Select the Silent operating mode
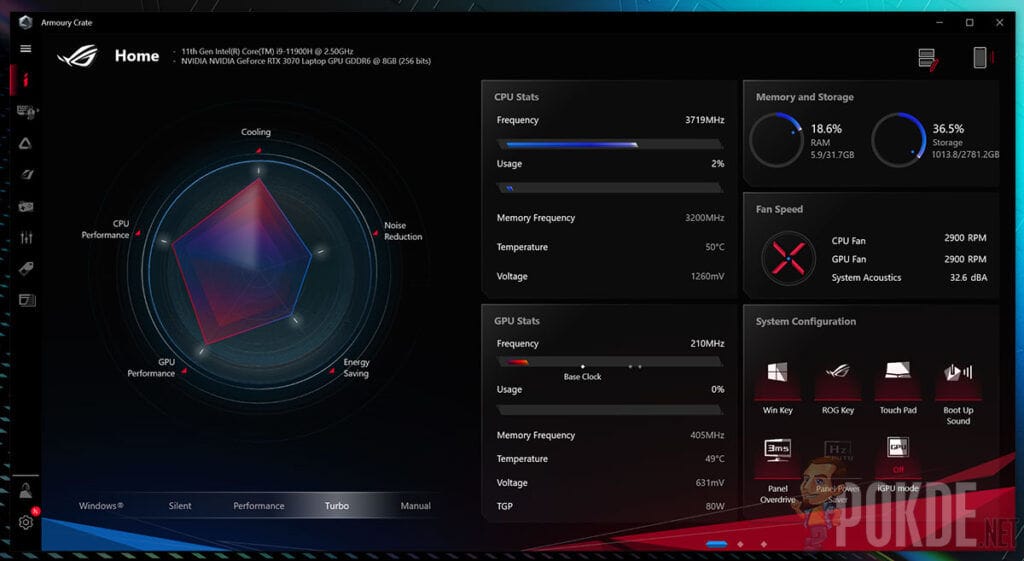This screenshot has height=561, width=1024. (x=180, y=505)
